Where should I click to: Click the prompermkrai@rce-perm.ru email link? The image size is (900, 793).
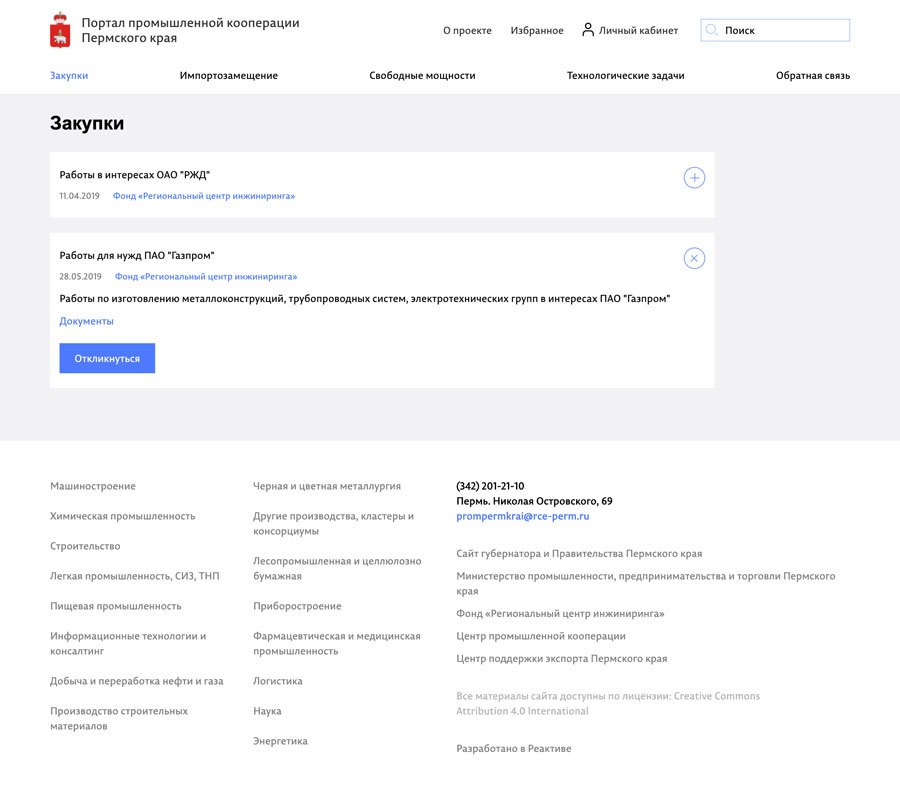point(522,516)
